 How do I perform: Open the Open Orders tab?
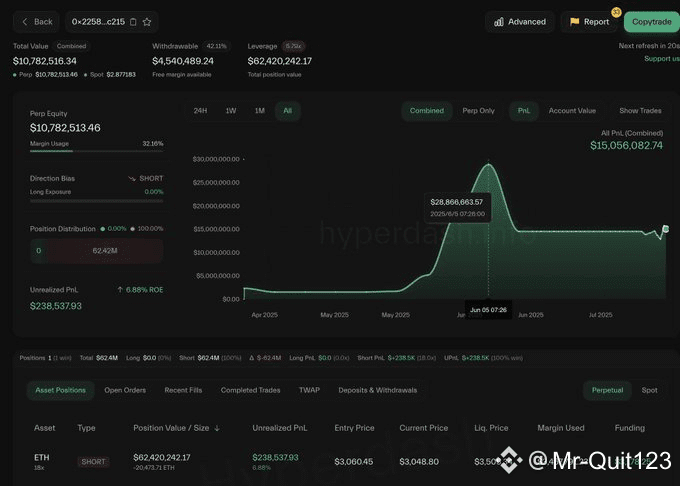[x=126, y=390]
